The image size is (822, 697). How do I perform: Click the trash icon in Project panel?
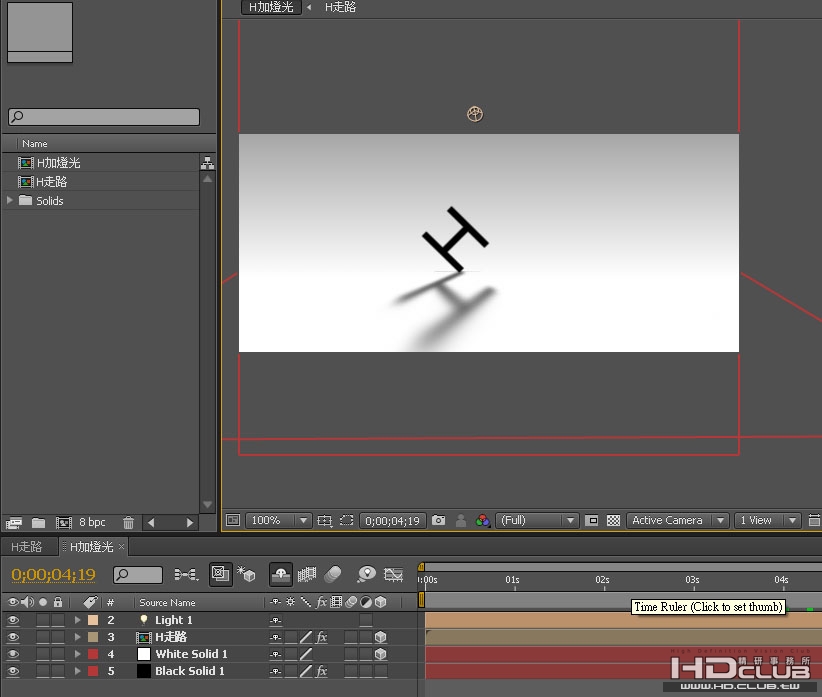point(128,522)
